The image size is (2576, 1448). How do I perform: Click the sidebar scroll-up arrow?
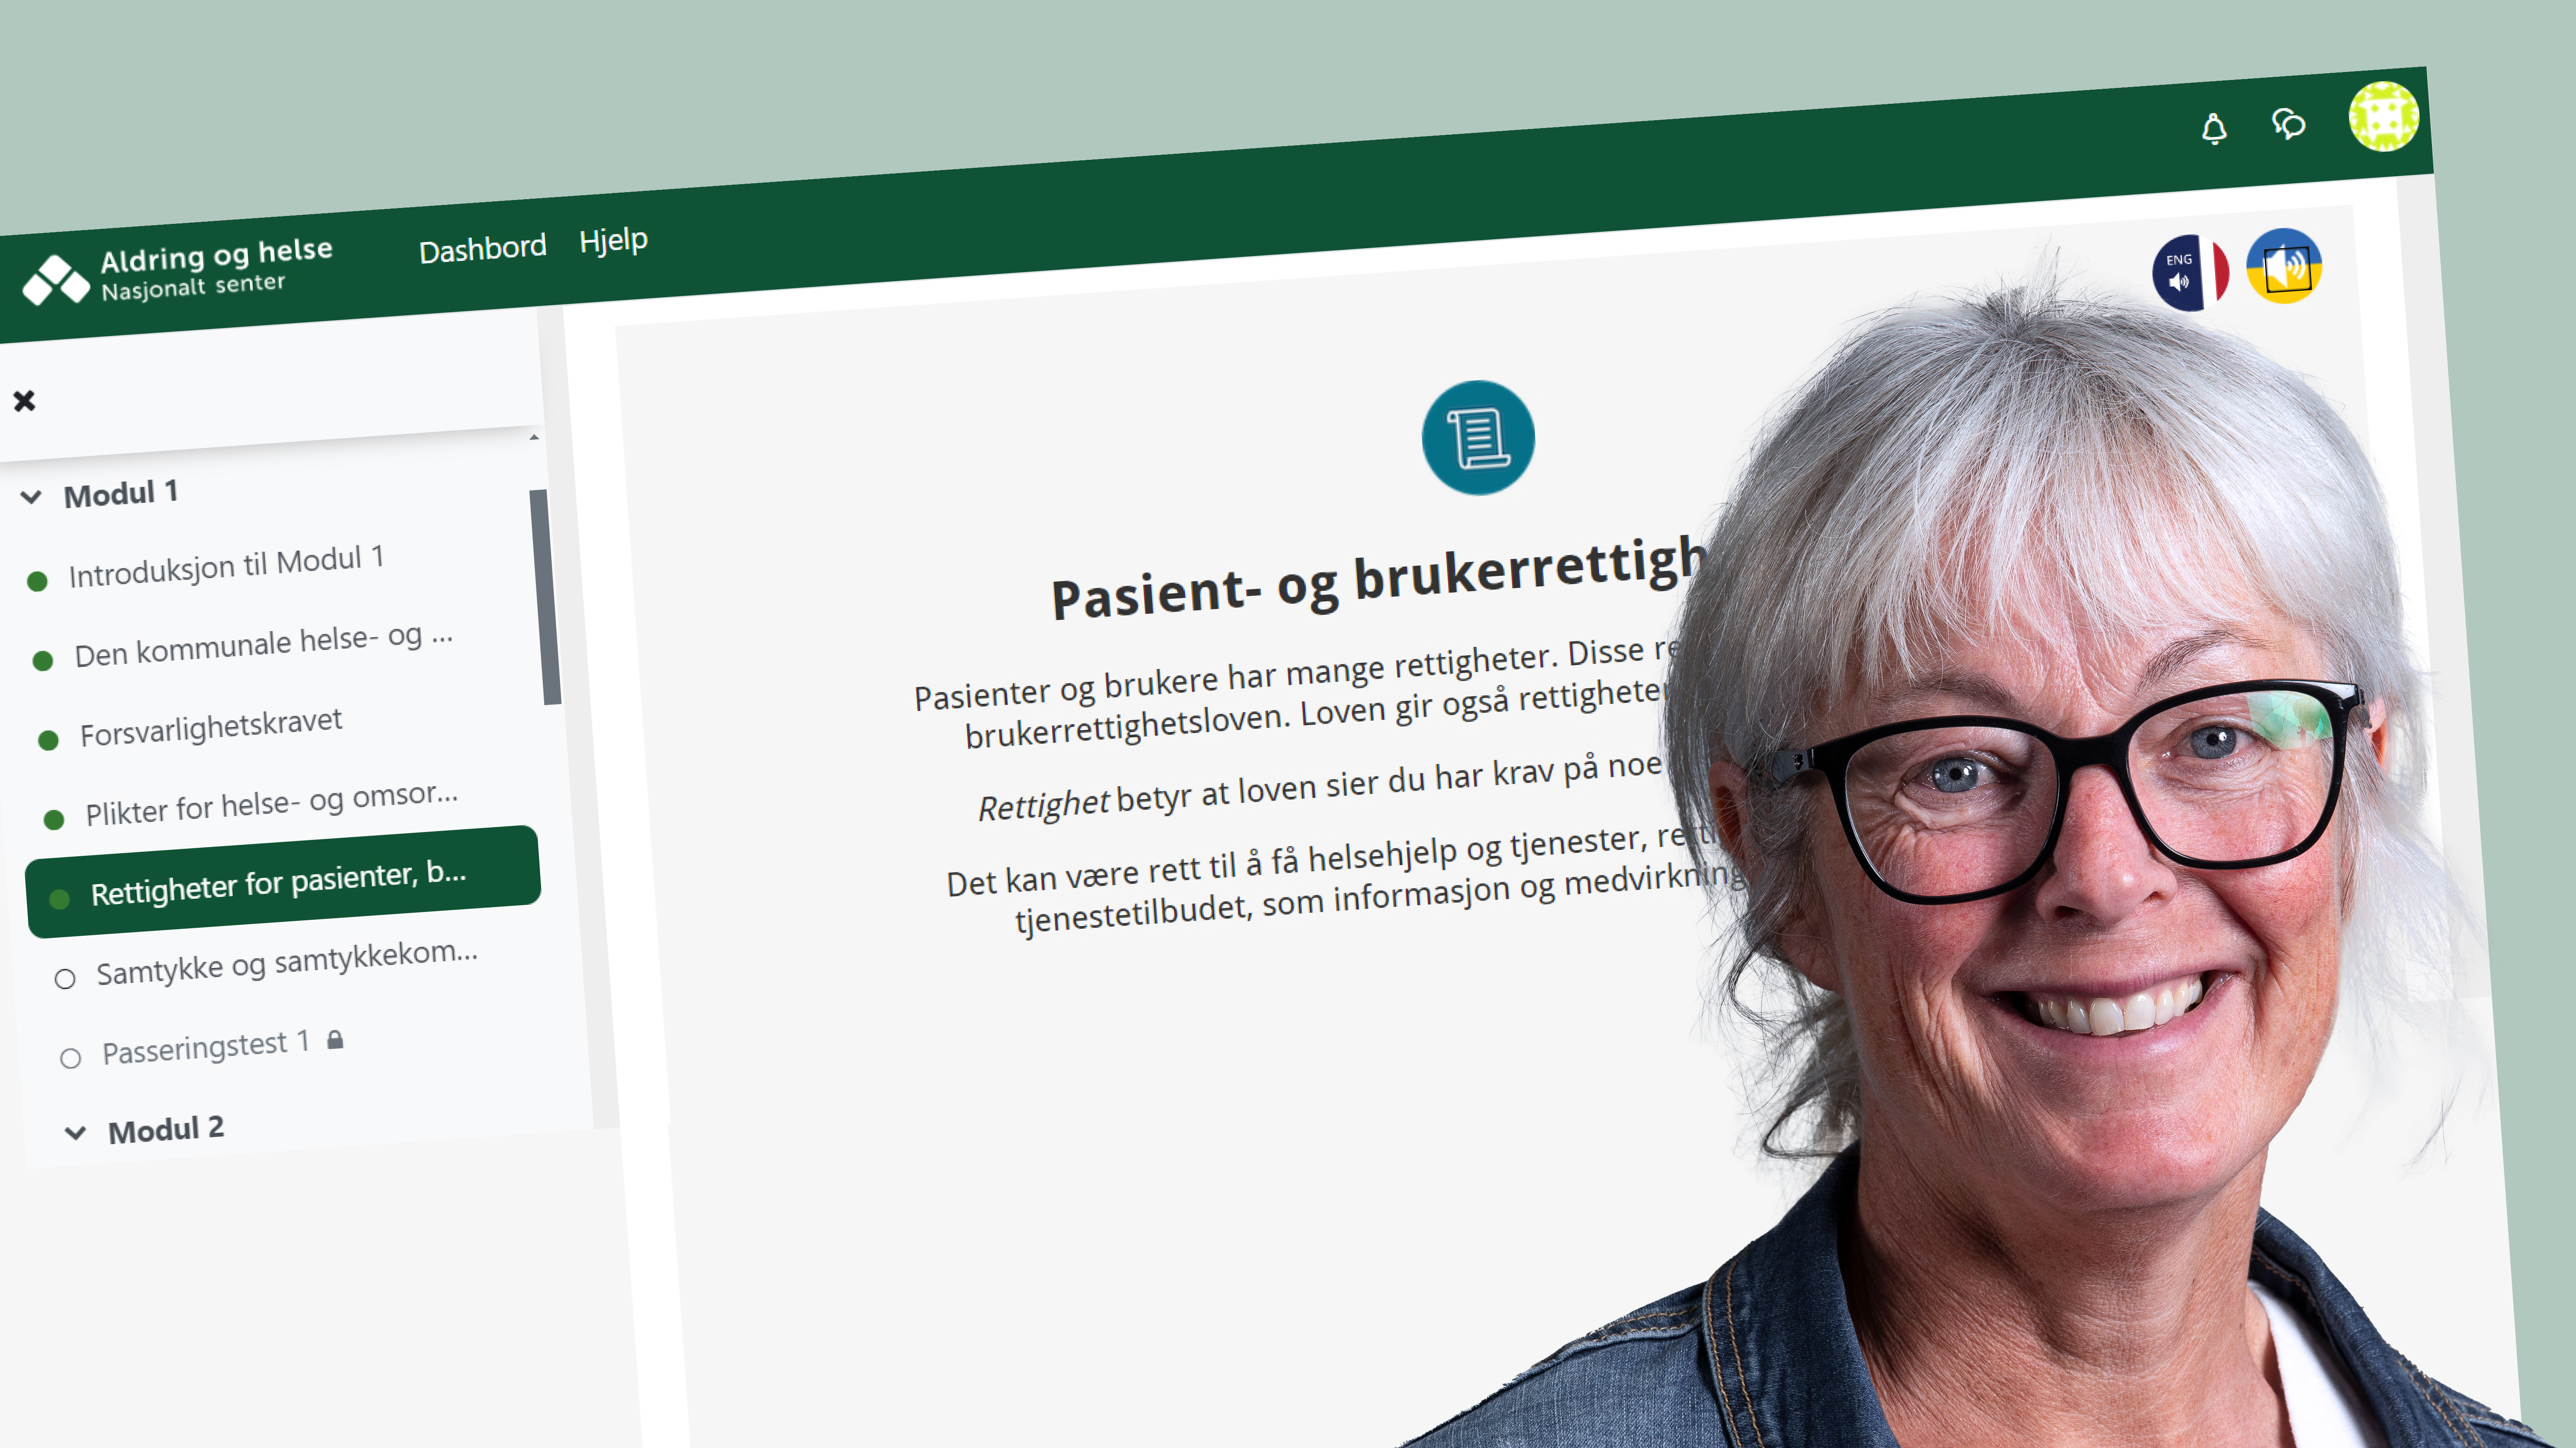[534, 437]
